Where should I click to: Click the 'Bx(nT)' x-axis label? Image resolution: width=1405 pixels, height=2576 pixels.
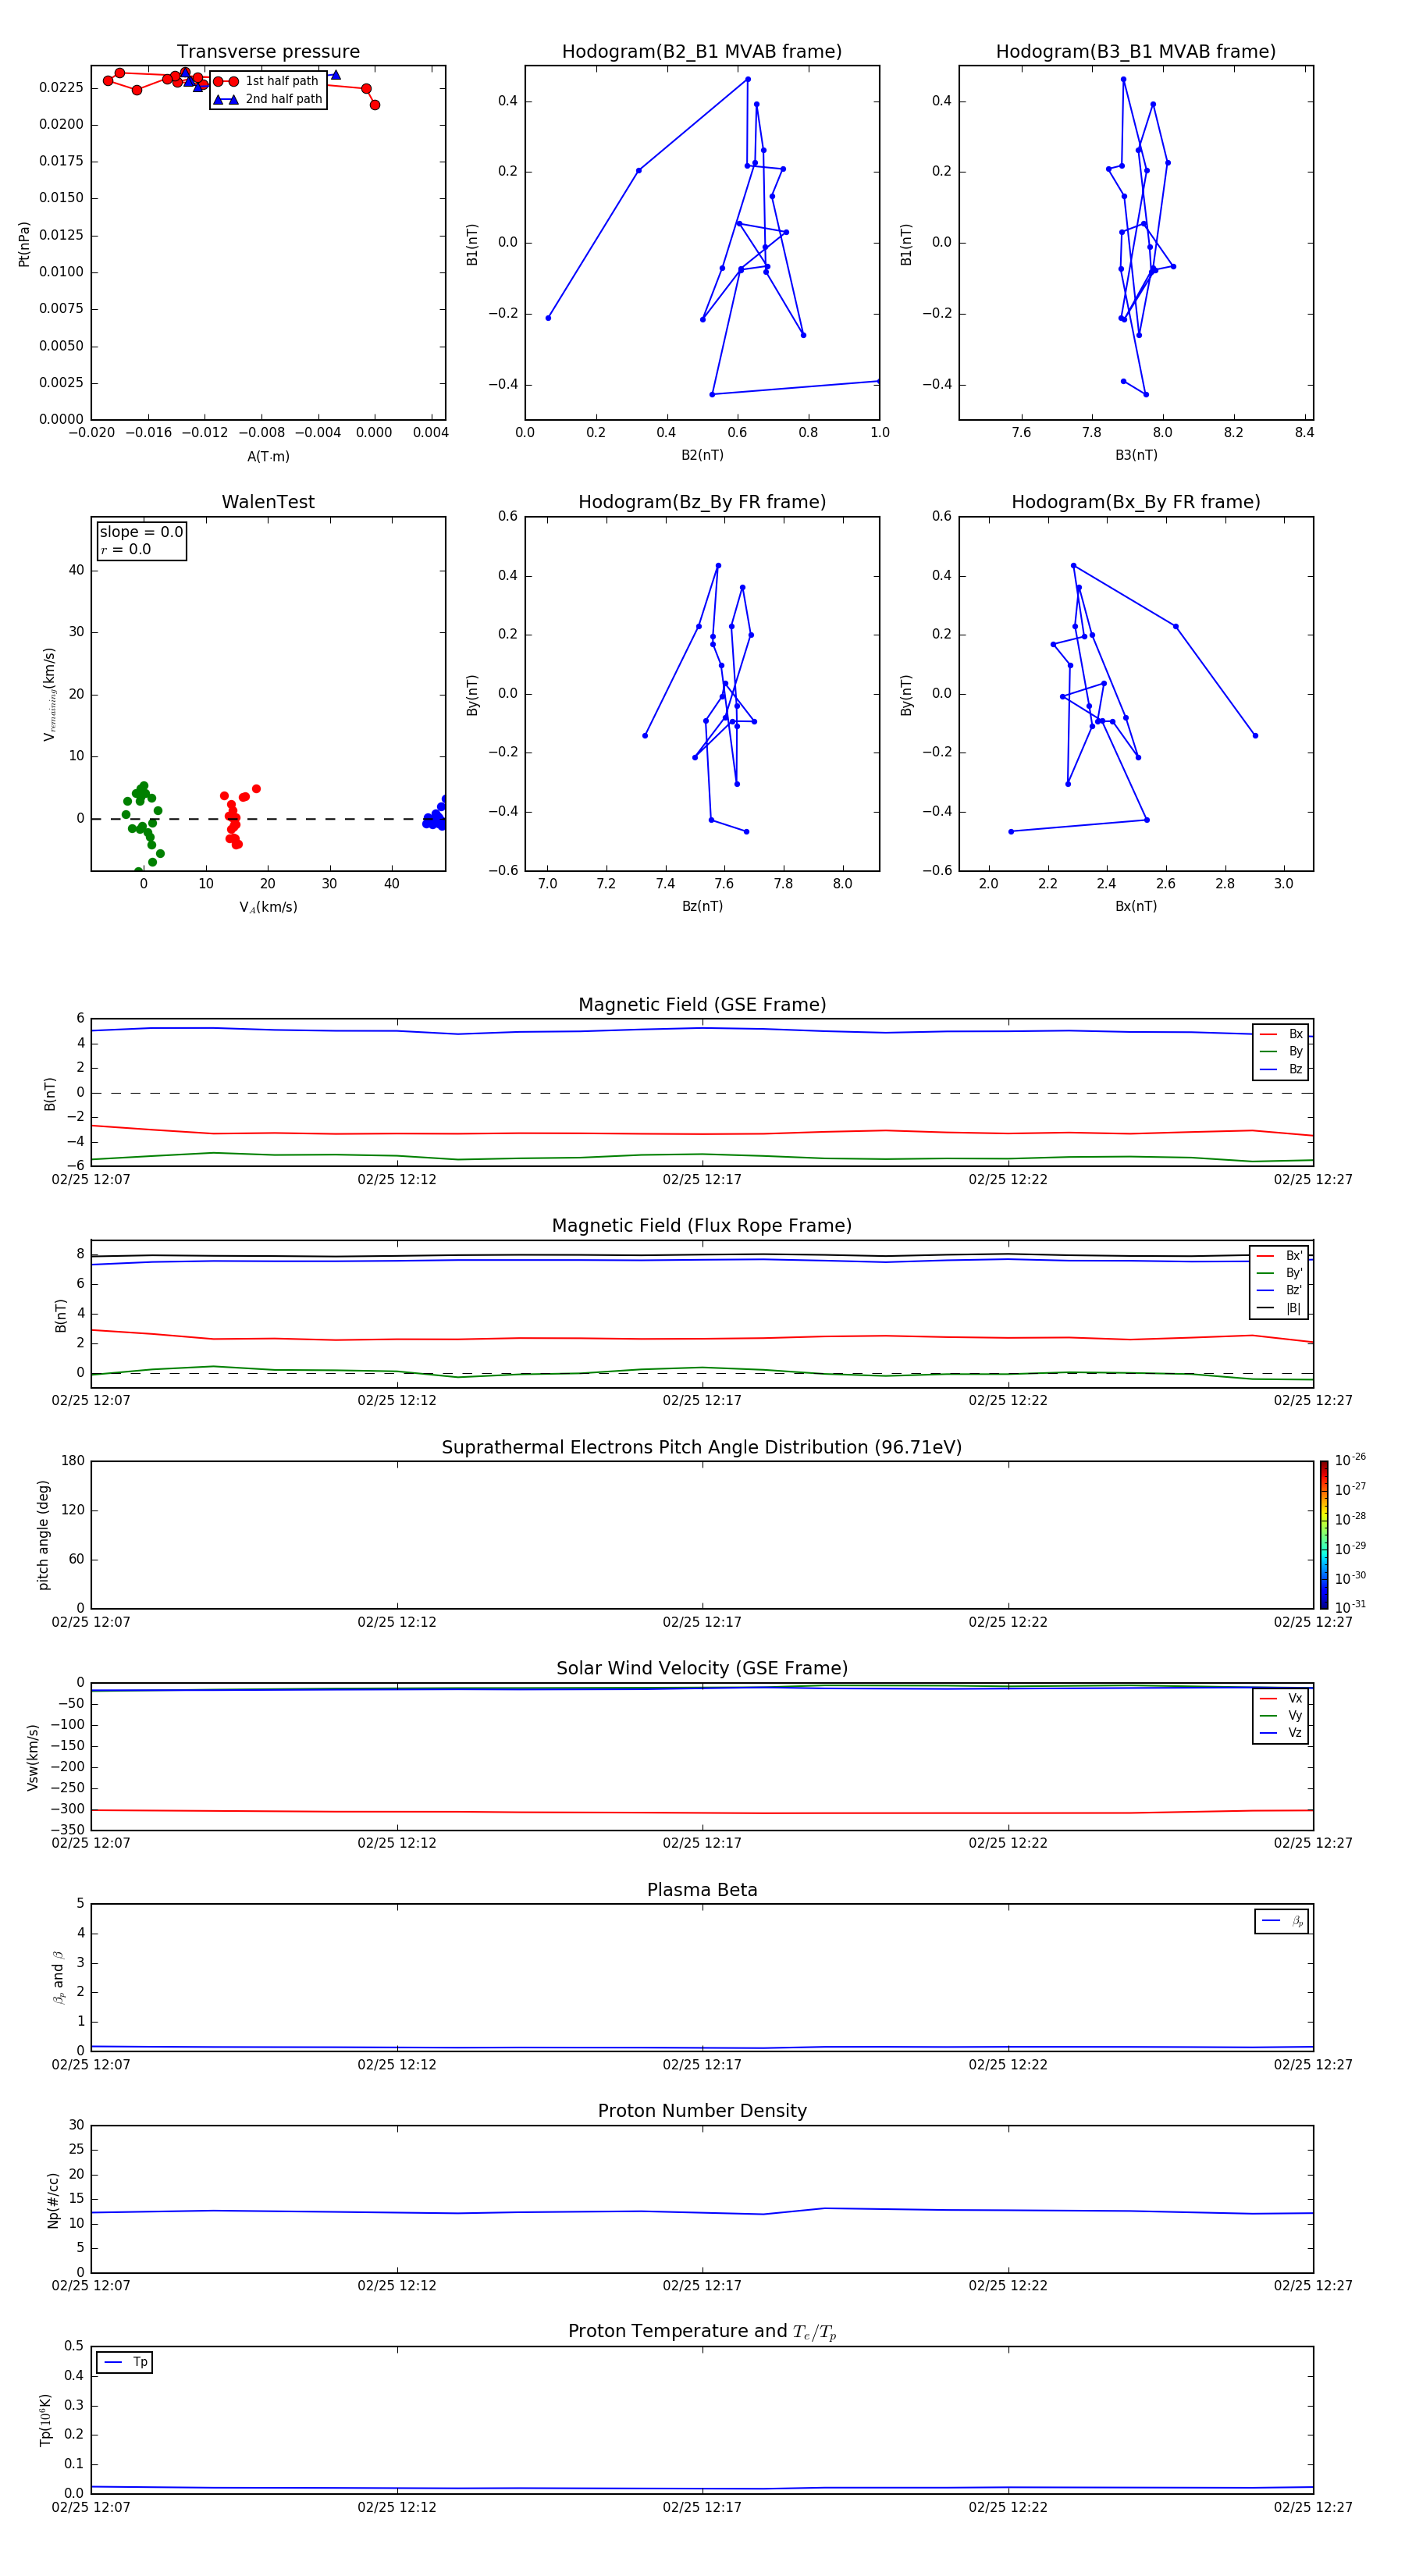point(1136,906)
